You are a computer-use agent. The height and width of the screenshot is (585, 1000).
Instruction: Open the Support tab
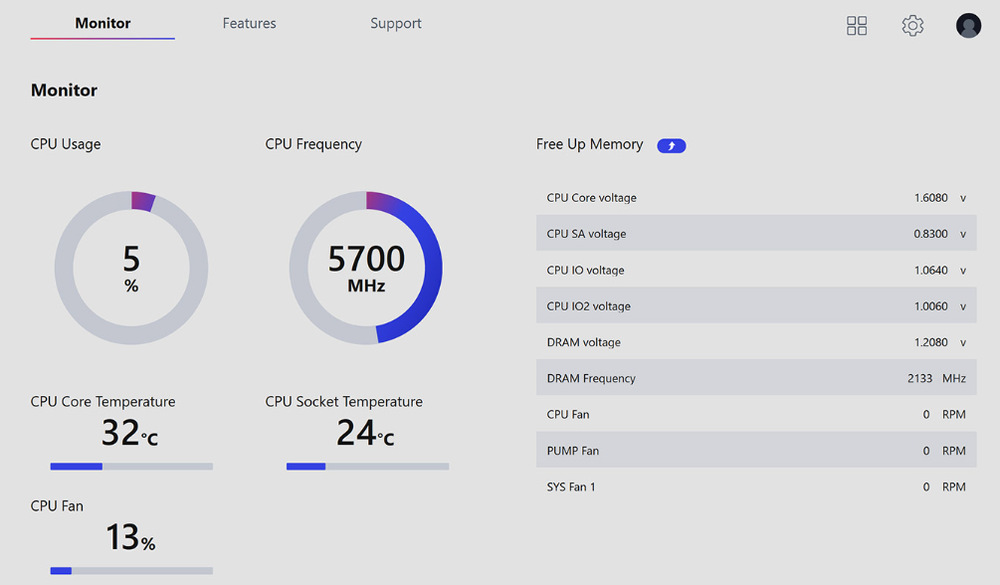pyautogui.click(x=395, y=24)
